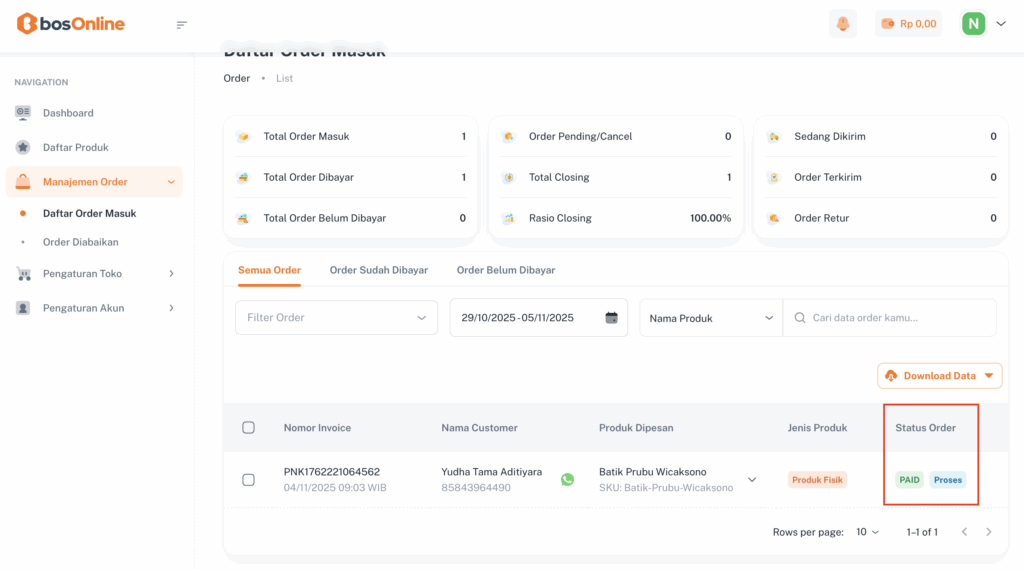Open the Rp 0.00 wallet balance
Screen dimensions: 1024x570
click(908, 24)
